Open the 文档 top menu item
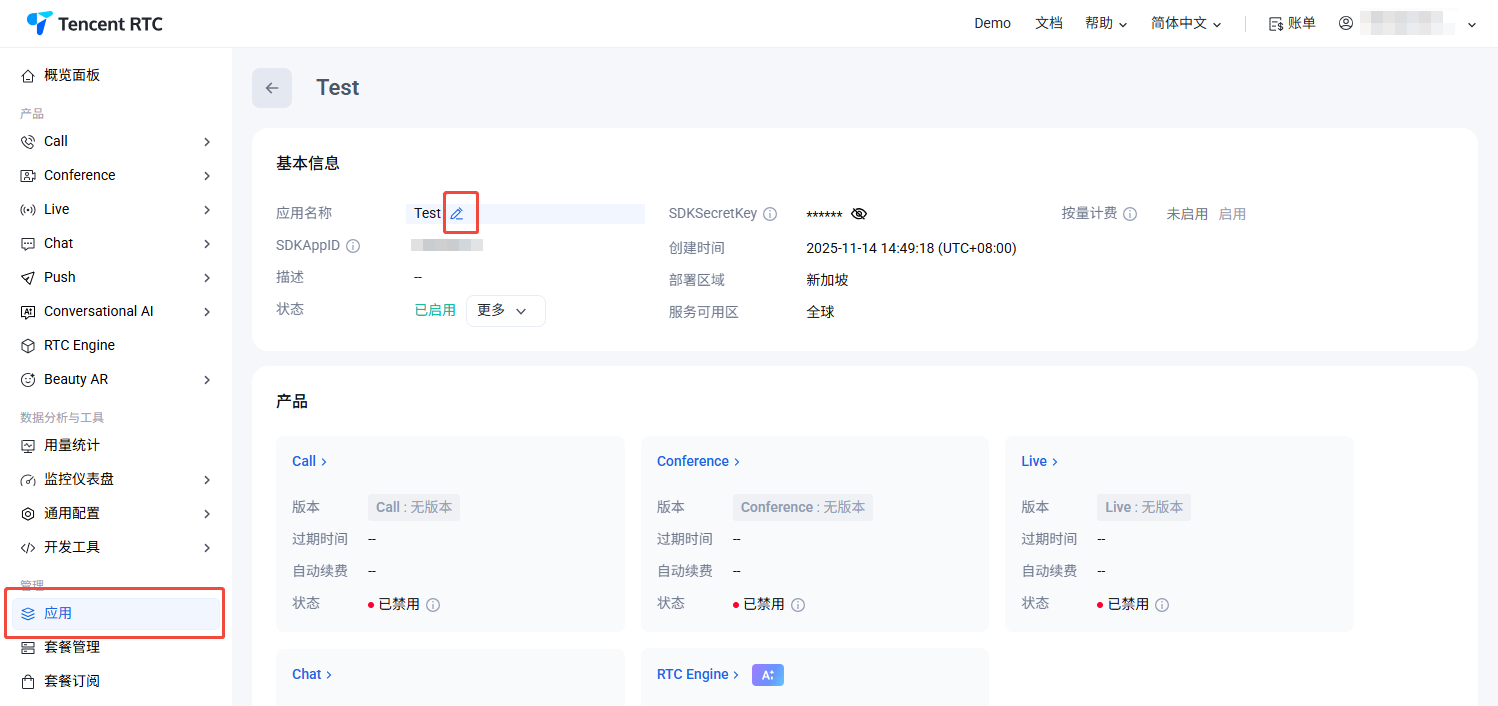This screenshot has height=706, width=1498. tap(1049, 23)
